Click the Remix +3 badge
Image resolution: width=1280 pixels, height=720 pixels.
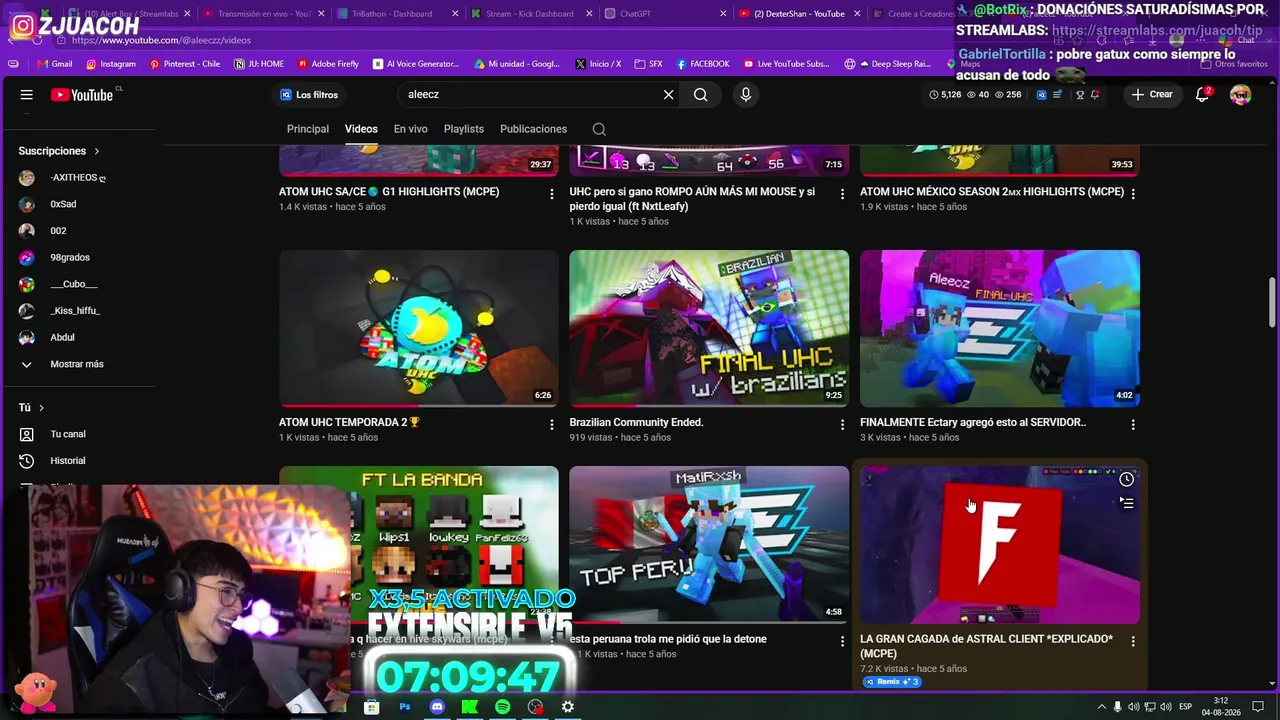tap(892, 682)
